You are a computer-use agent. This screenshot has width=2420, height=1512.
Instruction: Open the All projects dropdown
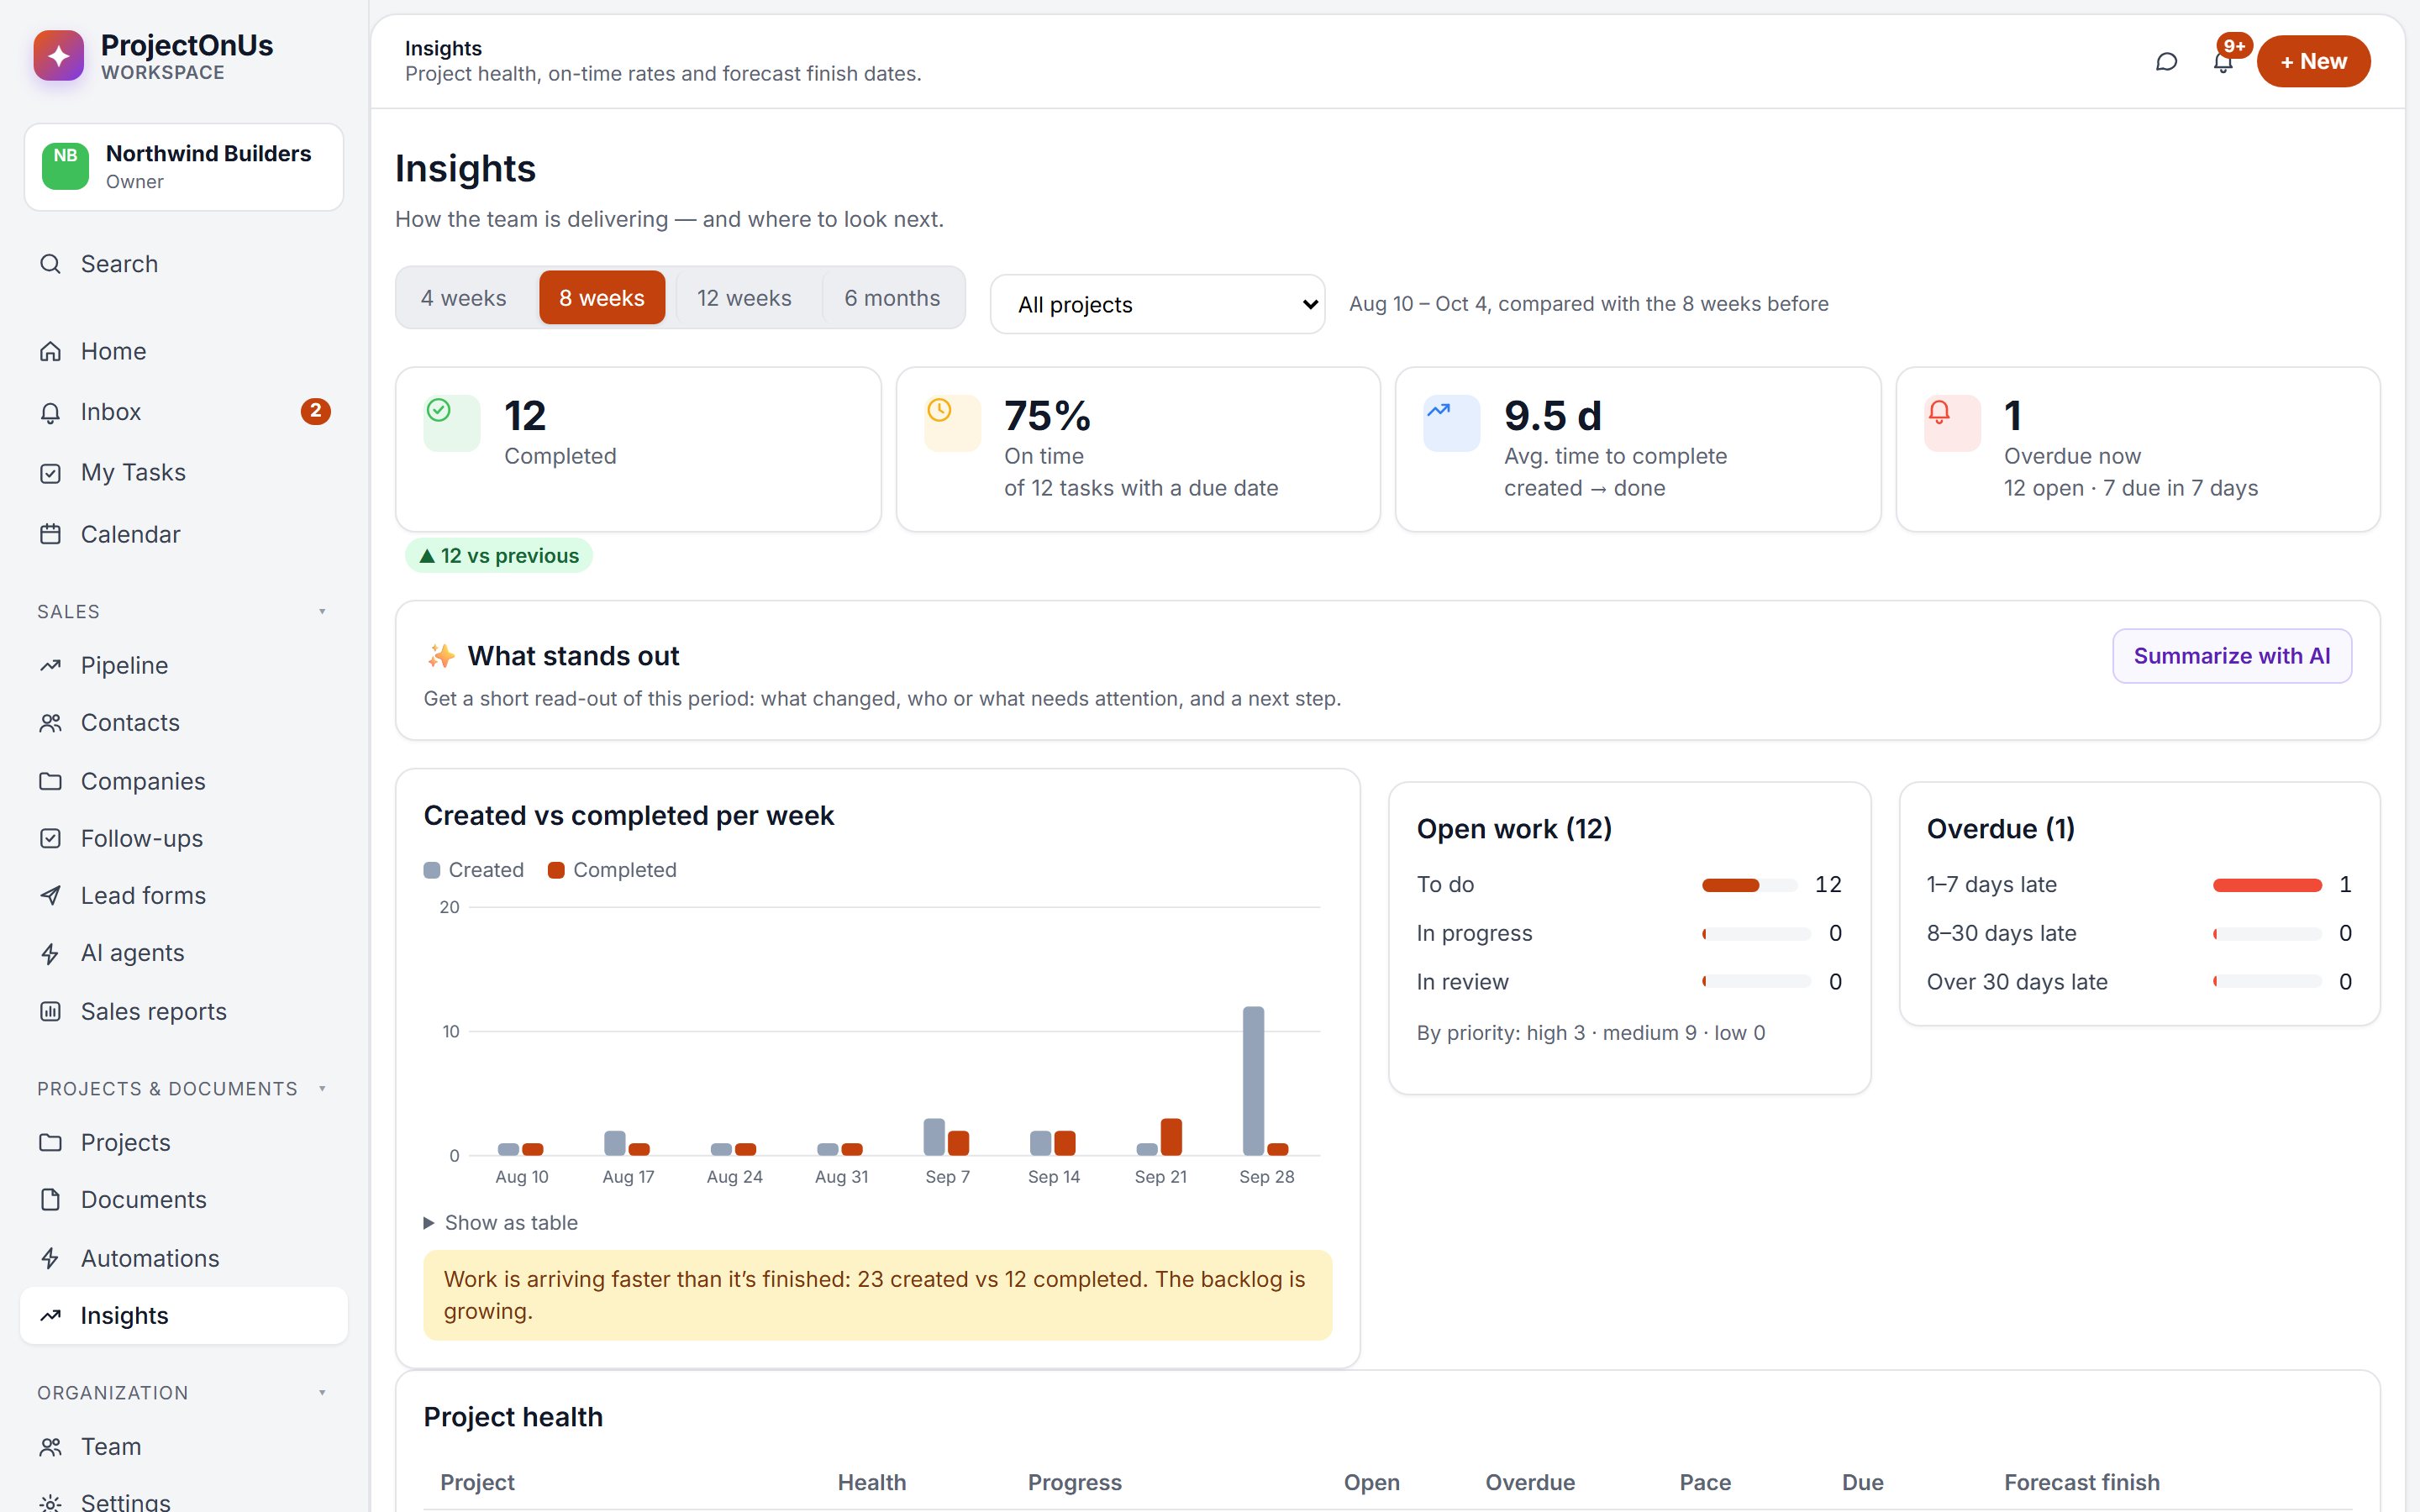tap(1157, 304)
